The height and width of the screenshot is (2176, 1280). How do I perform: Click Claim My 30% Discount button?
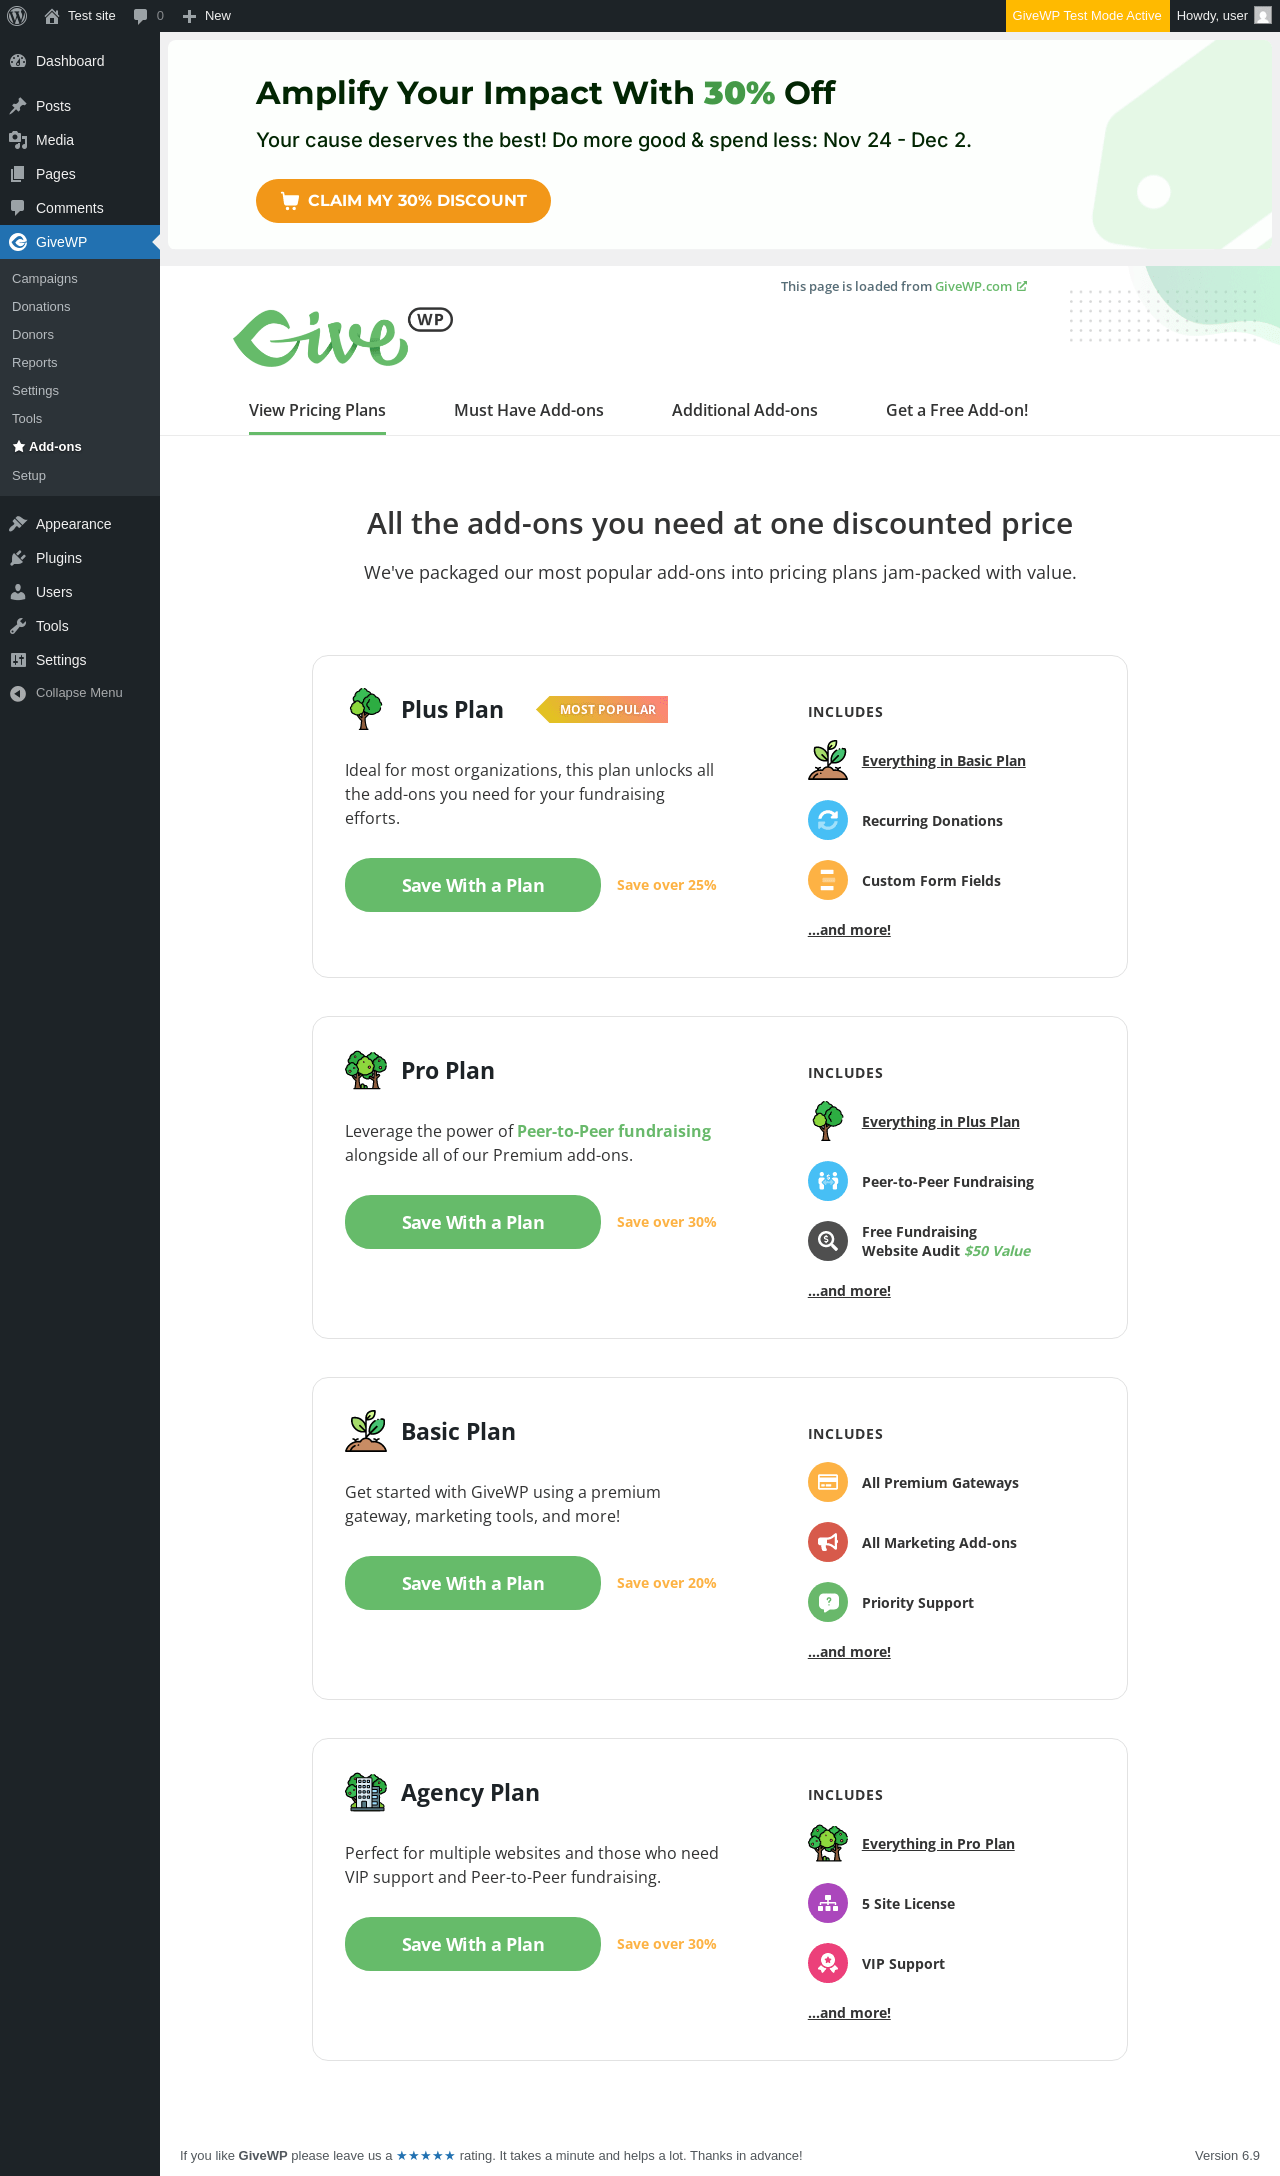pos(403,201)
